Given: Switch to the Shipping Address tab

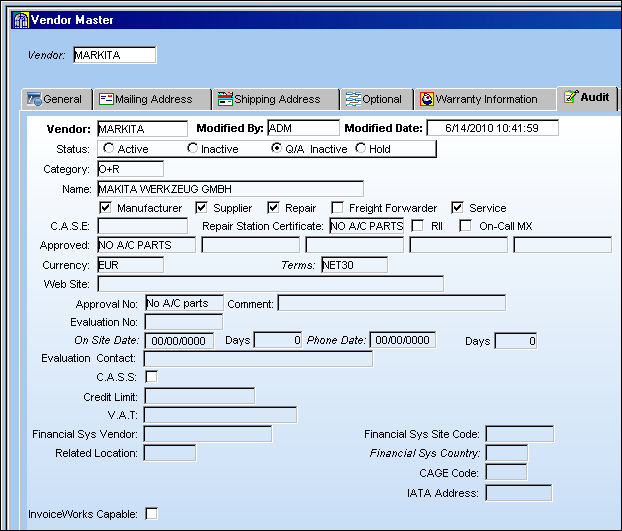Looking at the screenshot, I should 275,99.
